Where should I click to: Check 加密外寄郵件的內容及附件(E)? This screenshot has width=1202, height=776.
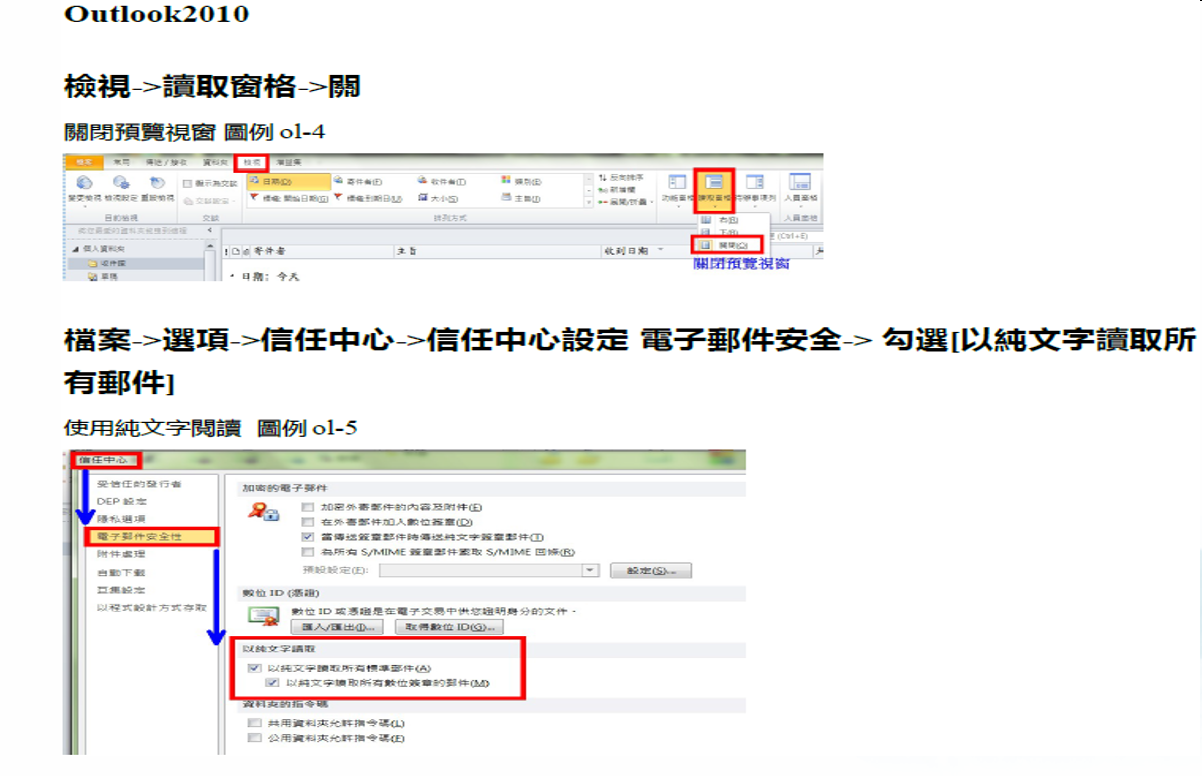308,508
